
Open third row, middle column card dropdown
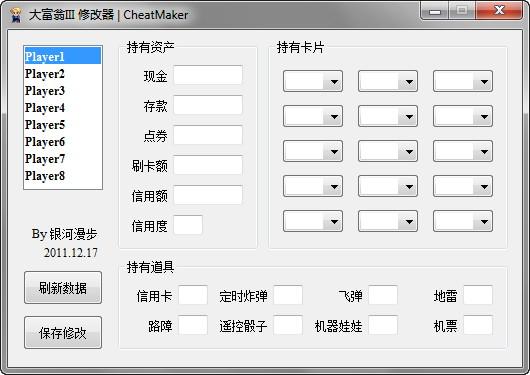[x=388, y=151]
